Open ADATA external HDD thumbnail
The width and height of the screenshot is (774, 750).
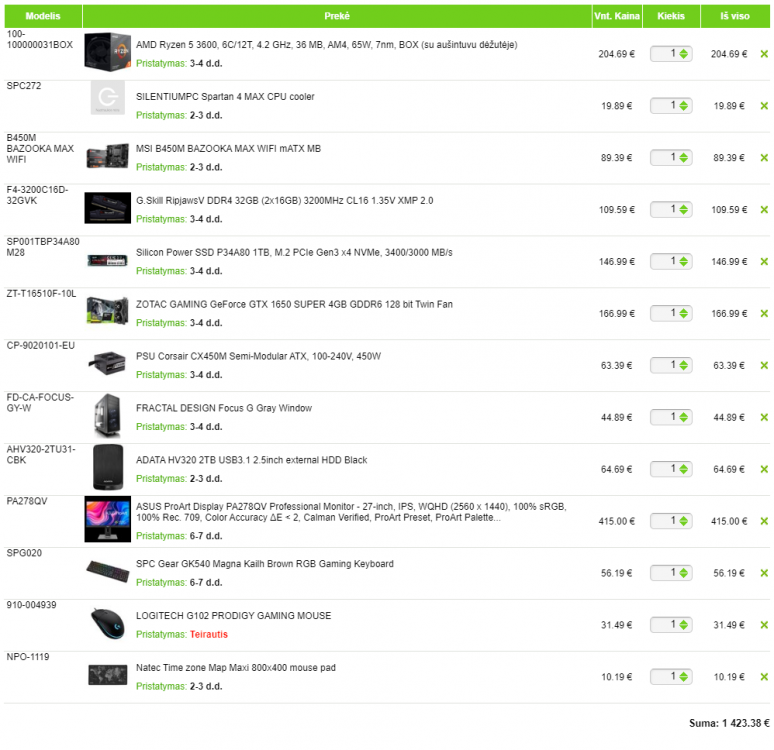[108, 467]
